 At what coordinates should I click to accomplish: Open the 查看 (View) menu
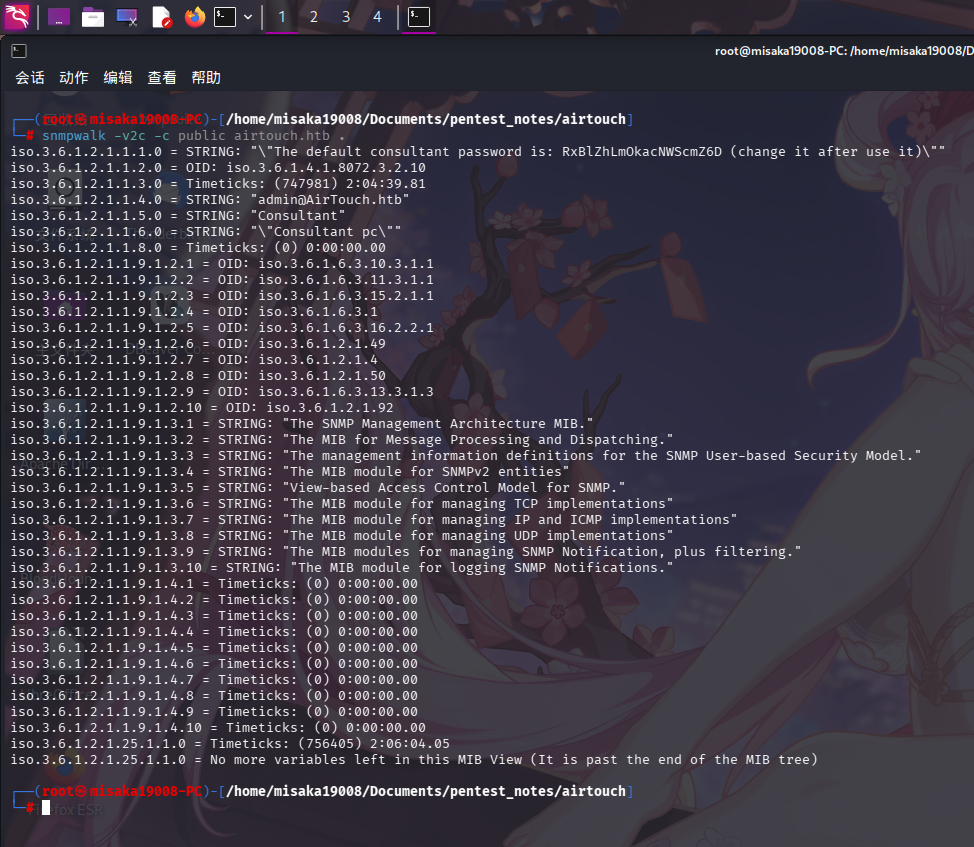click(162, 78)
